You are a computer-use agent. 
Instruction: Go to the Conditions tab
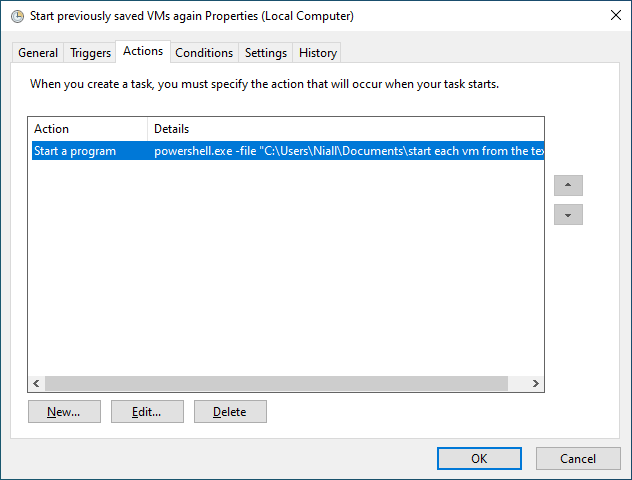click(204, 53)
